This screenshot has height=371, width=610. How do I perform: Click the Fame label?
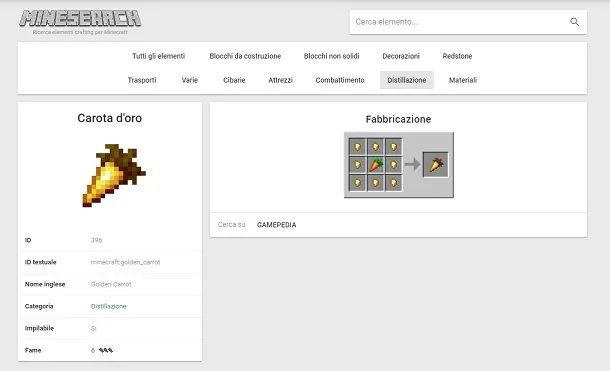click(x=33, y=350)
